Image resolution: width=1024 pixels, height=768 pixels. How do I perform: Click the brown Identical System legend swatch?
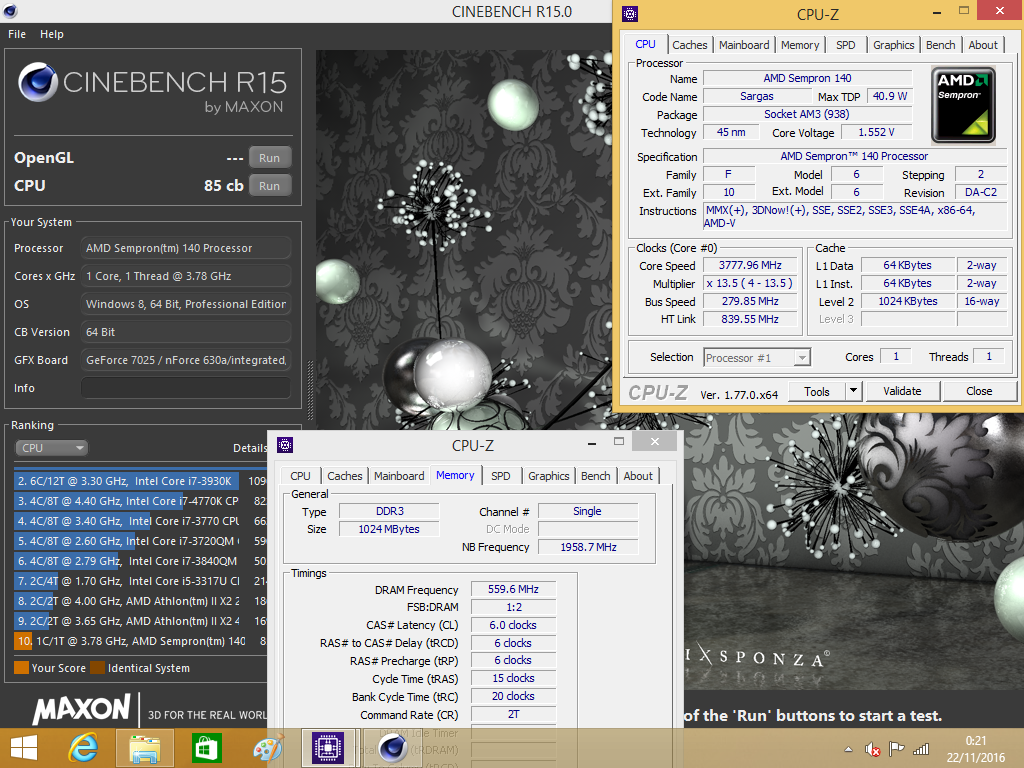click(x=97, y=667)
